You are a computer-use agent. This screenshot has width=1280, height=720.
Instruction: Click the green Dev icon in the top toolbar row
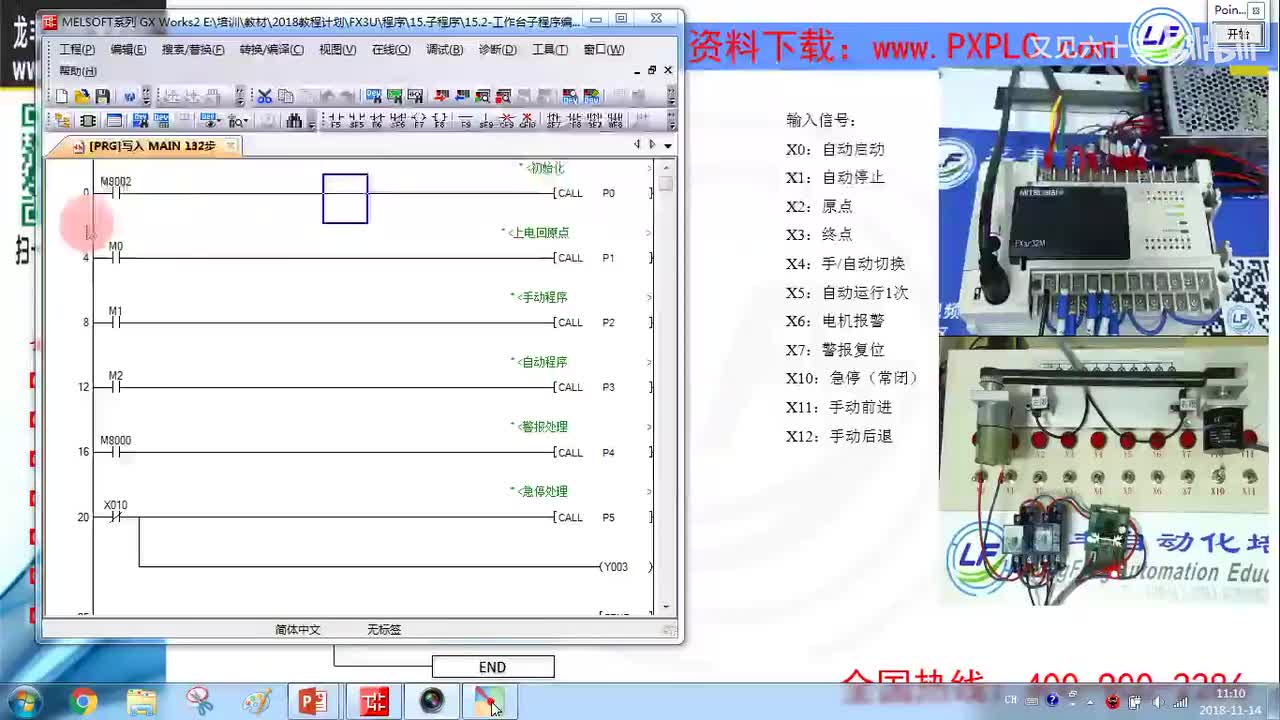pyautogui.click(x=394, y=96)
